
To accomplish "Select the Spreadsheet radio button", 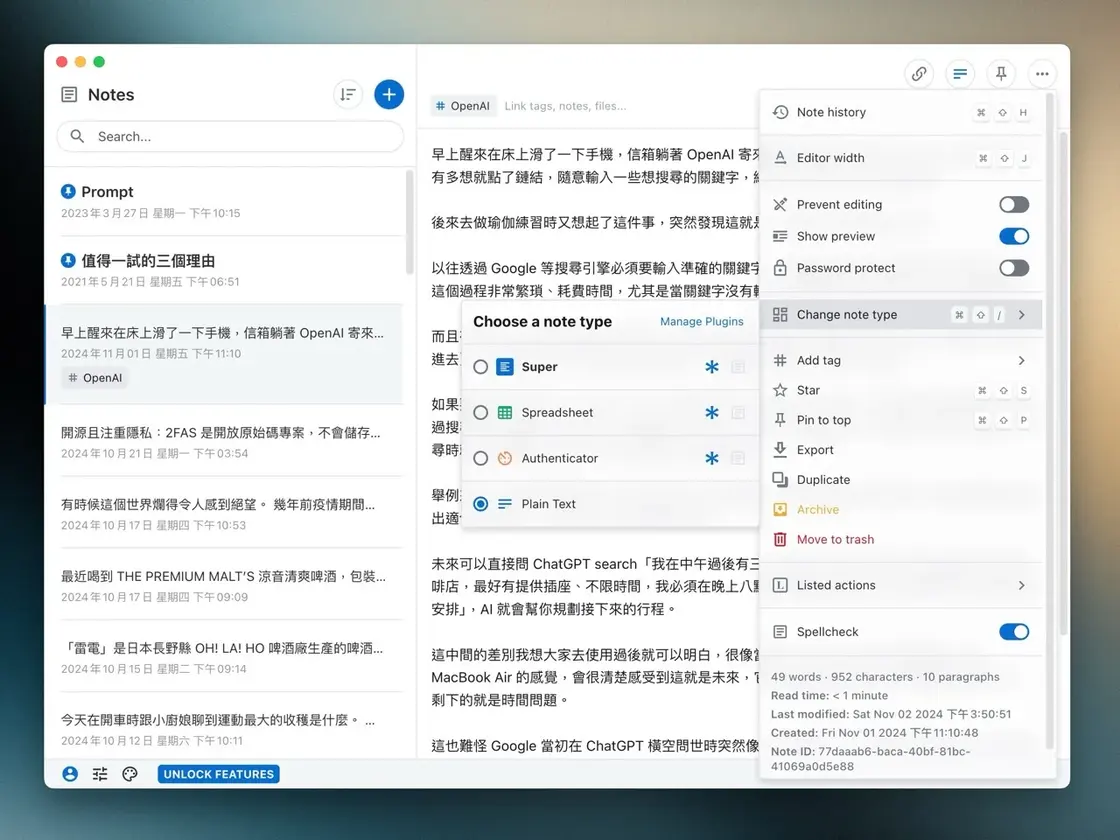I will click(x=481, y=413).
